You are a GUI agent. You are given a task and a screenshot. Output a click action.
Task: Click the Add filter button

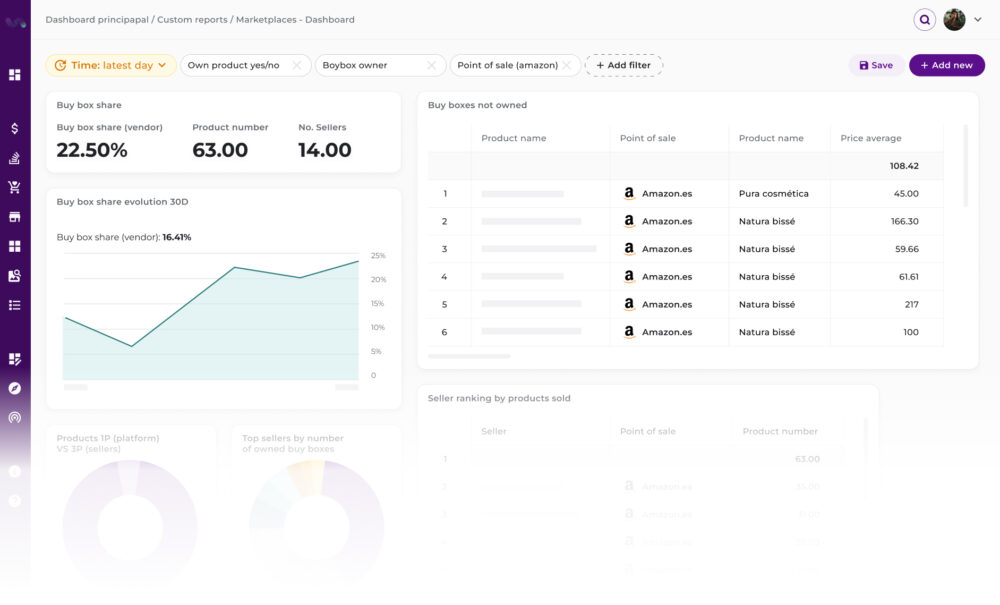[x=624, y=66]
